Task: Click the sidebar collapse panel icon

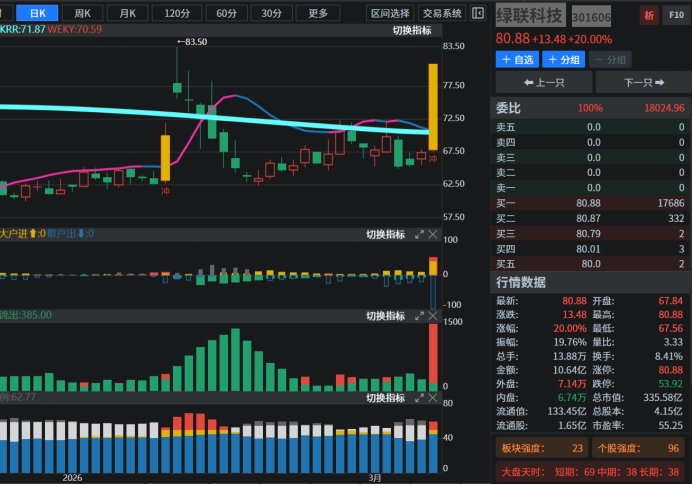Action: pos(479,13)
